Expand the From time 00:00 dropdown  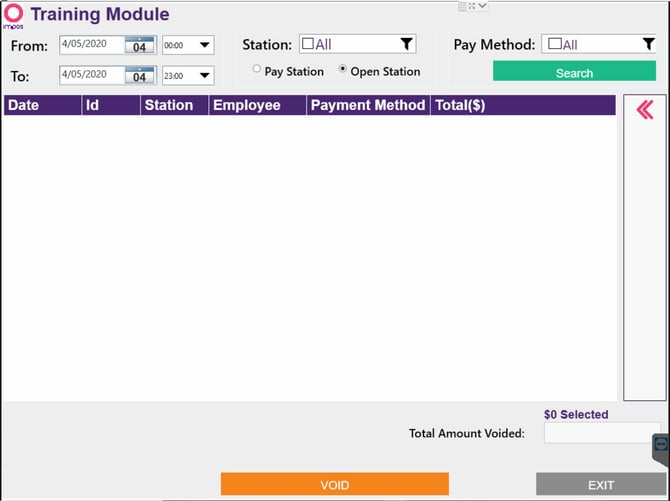(x=188, y=45)
